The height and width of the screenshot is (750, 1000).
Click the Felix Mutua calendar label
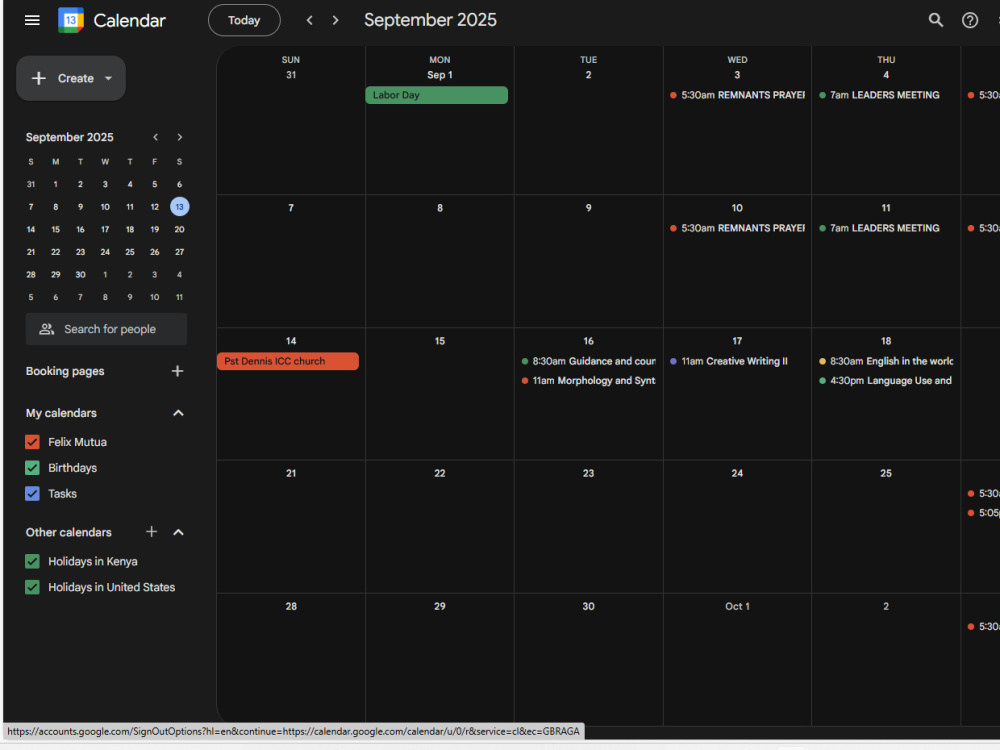(x=78, y=442)
